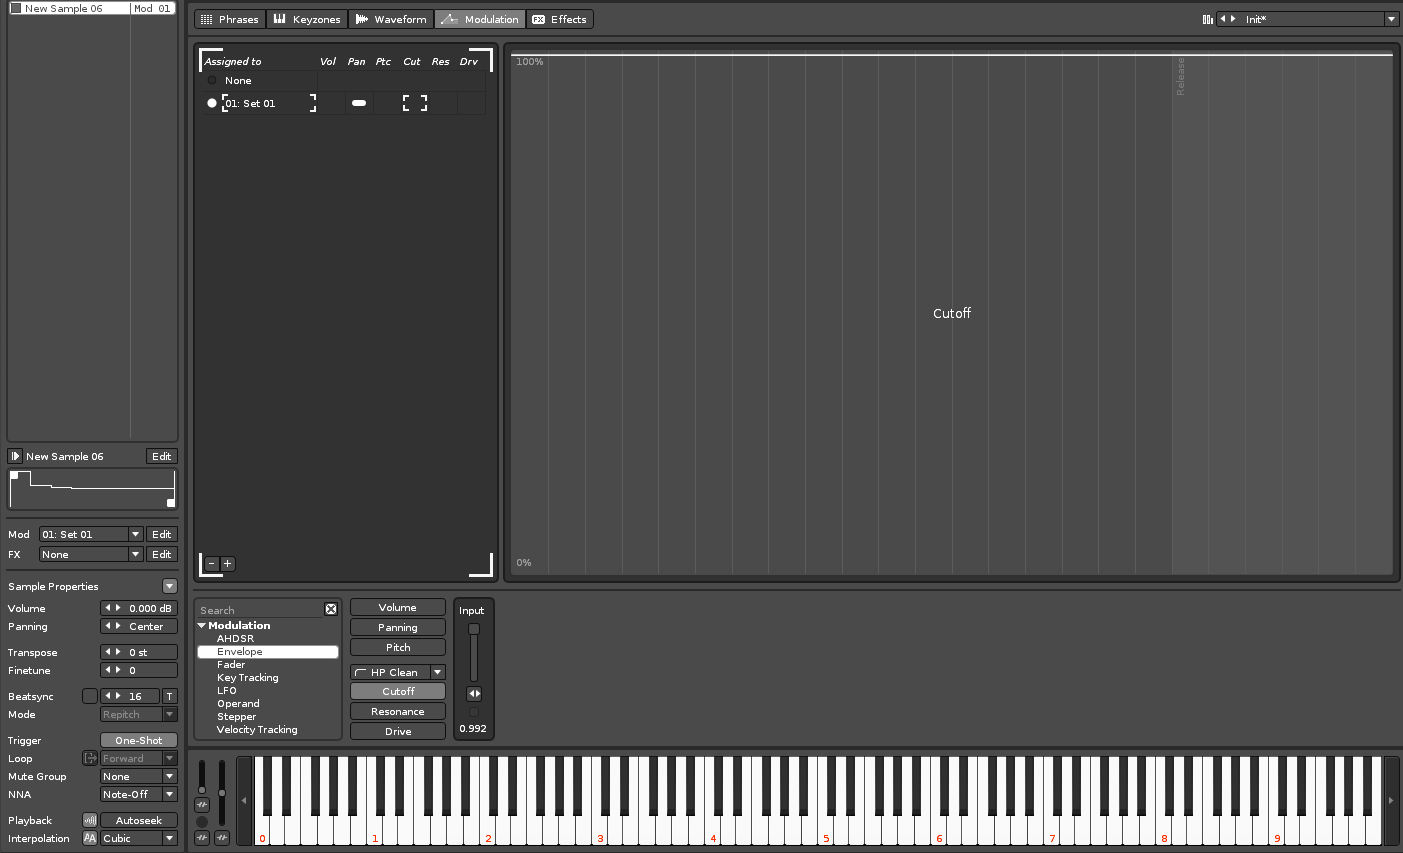Select Envelope in the device list
Image resolution: width=1403 pixels, height=853 pixels.
[x=268, y=652]
